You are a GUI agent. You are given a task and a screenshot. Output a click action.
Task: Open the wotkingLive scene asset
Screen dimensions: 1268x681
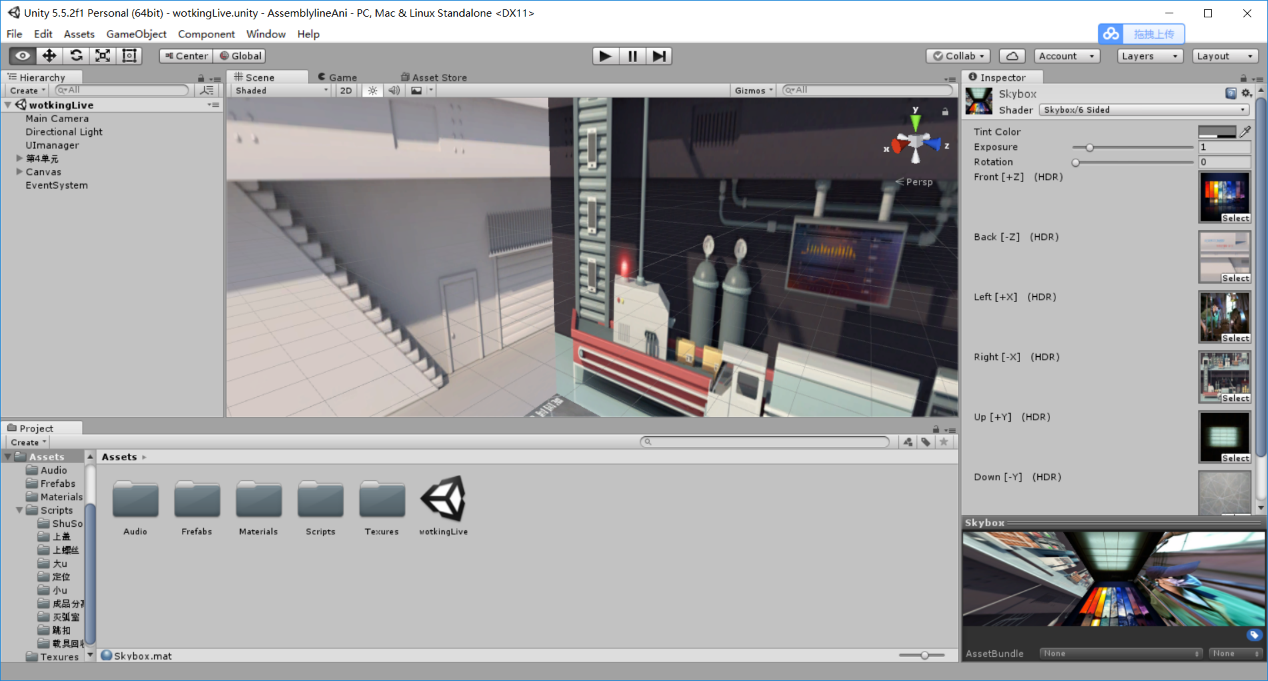click(x=443, y=499)
